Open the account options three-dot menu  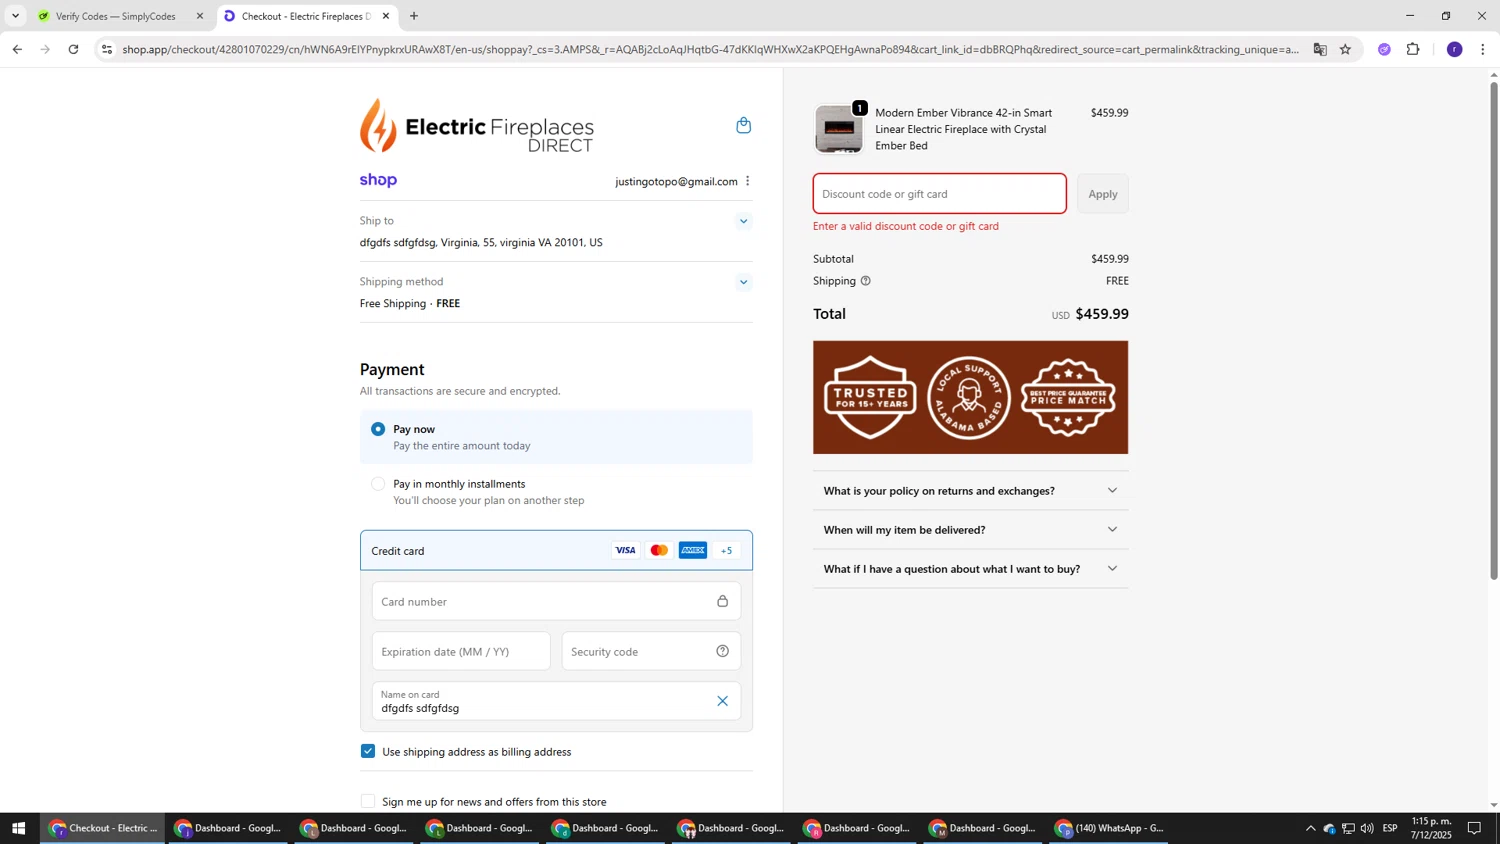click(x=747, y=181)
